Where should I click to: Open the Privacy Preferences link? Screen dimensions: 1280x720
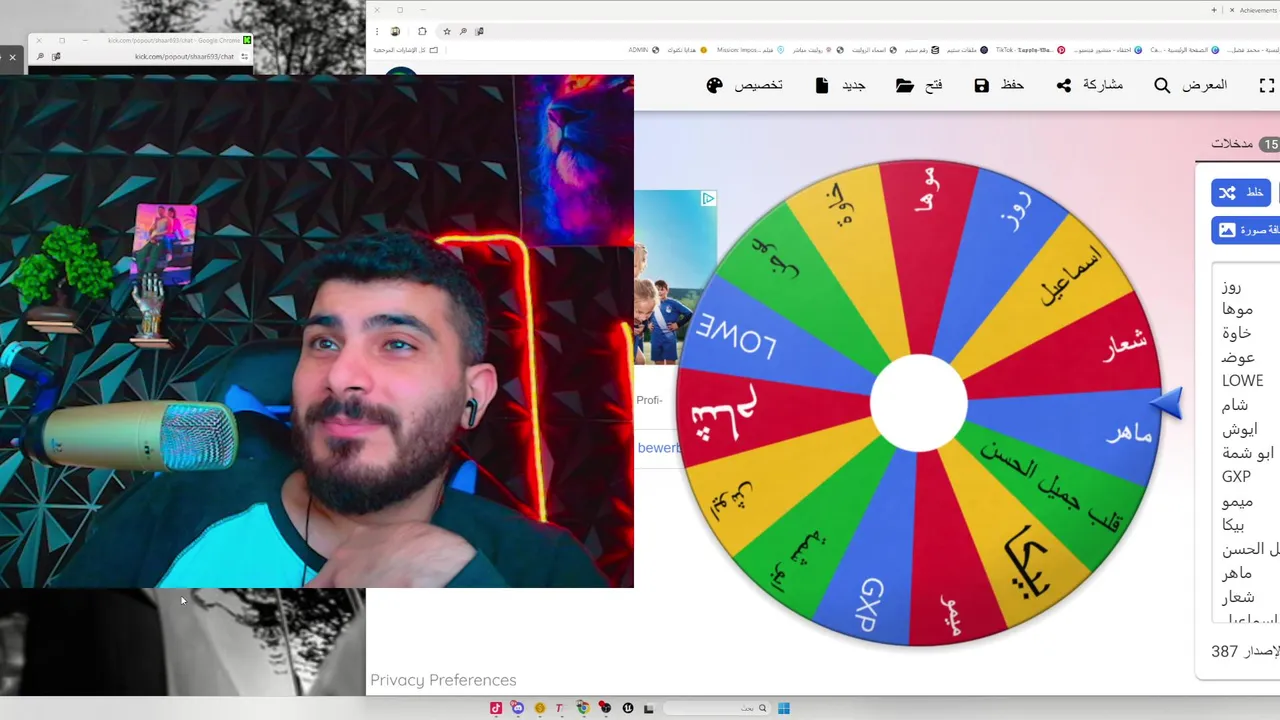point(443,680)
